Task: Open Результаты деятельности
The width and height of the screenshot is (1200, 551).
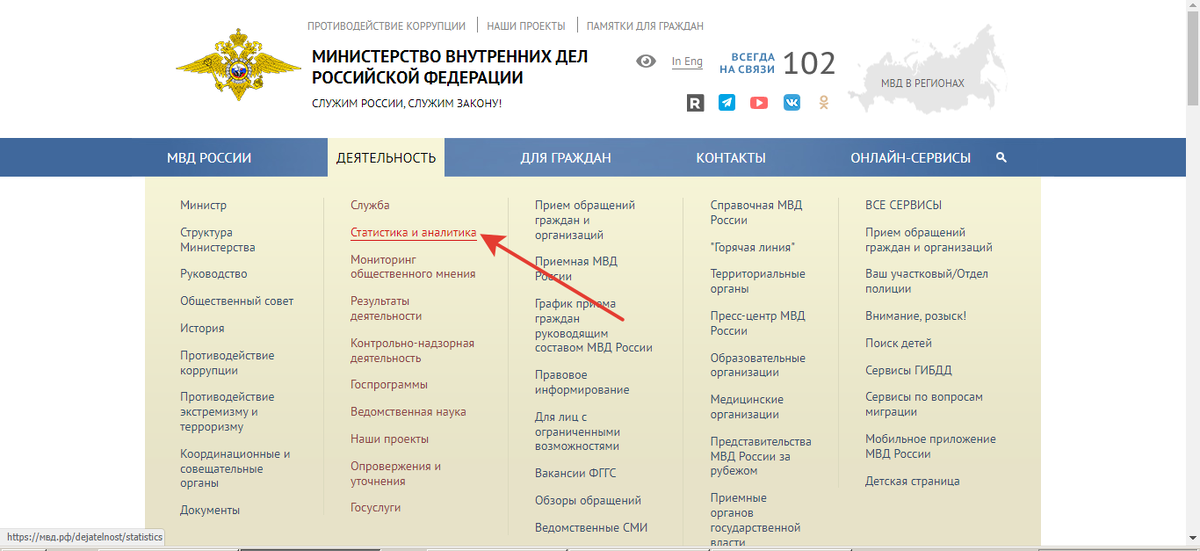Action: click(x=386, y=308)
